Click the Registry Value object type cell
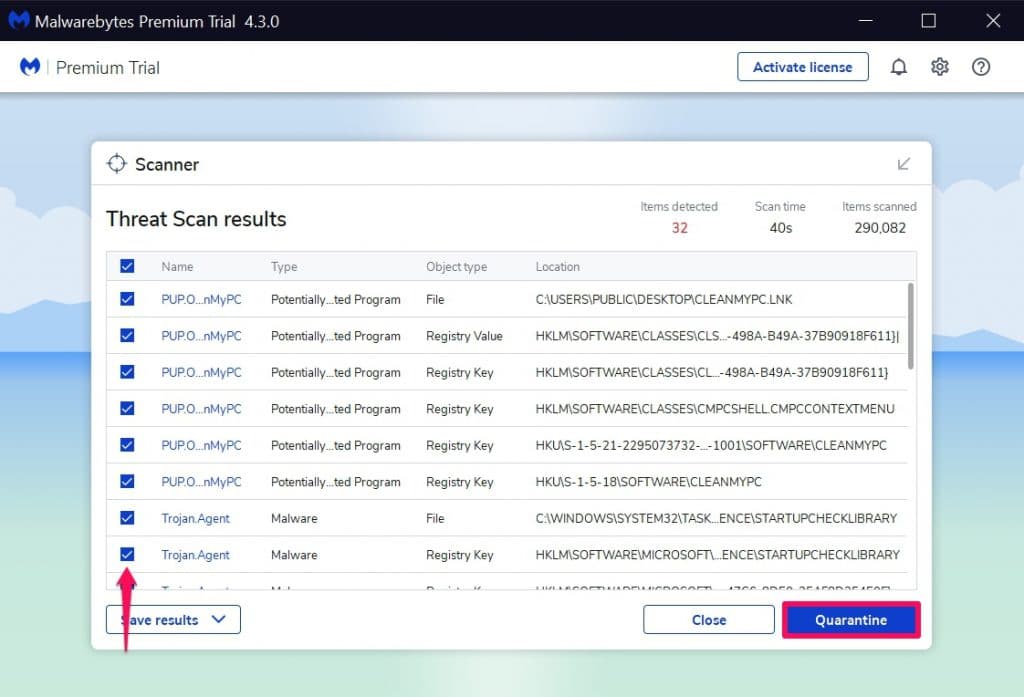 click(x=464, y=336)
